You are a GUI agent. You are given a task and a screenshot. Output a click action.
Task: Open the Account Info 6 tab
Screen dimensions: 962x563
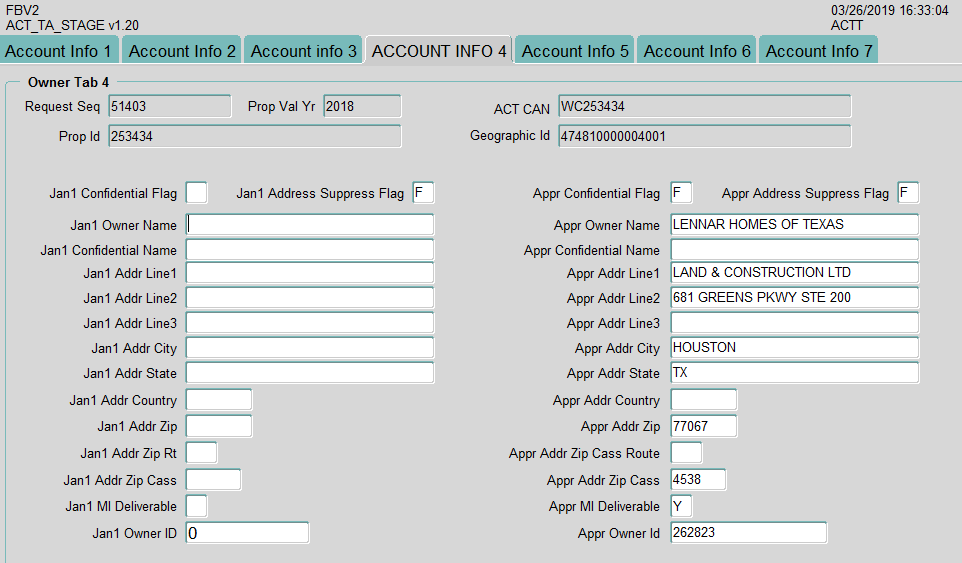click(x=697, y=51)
